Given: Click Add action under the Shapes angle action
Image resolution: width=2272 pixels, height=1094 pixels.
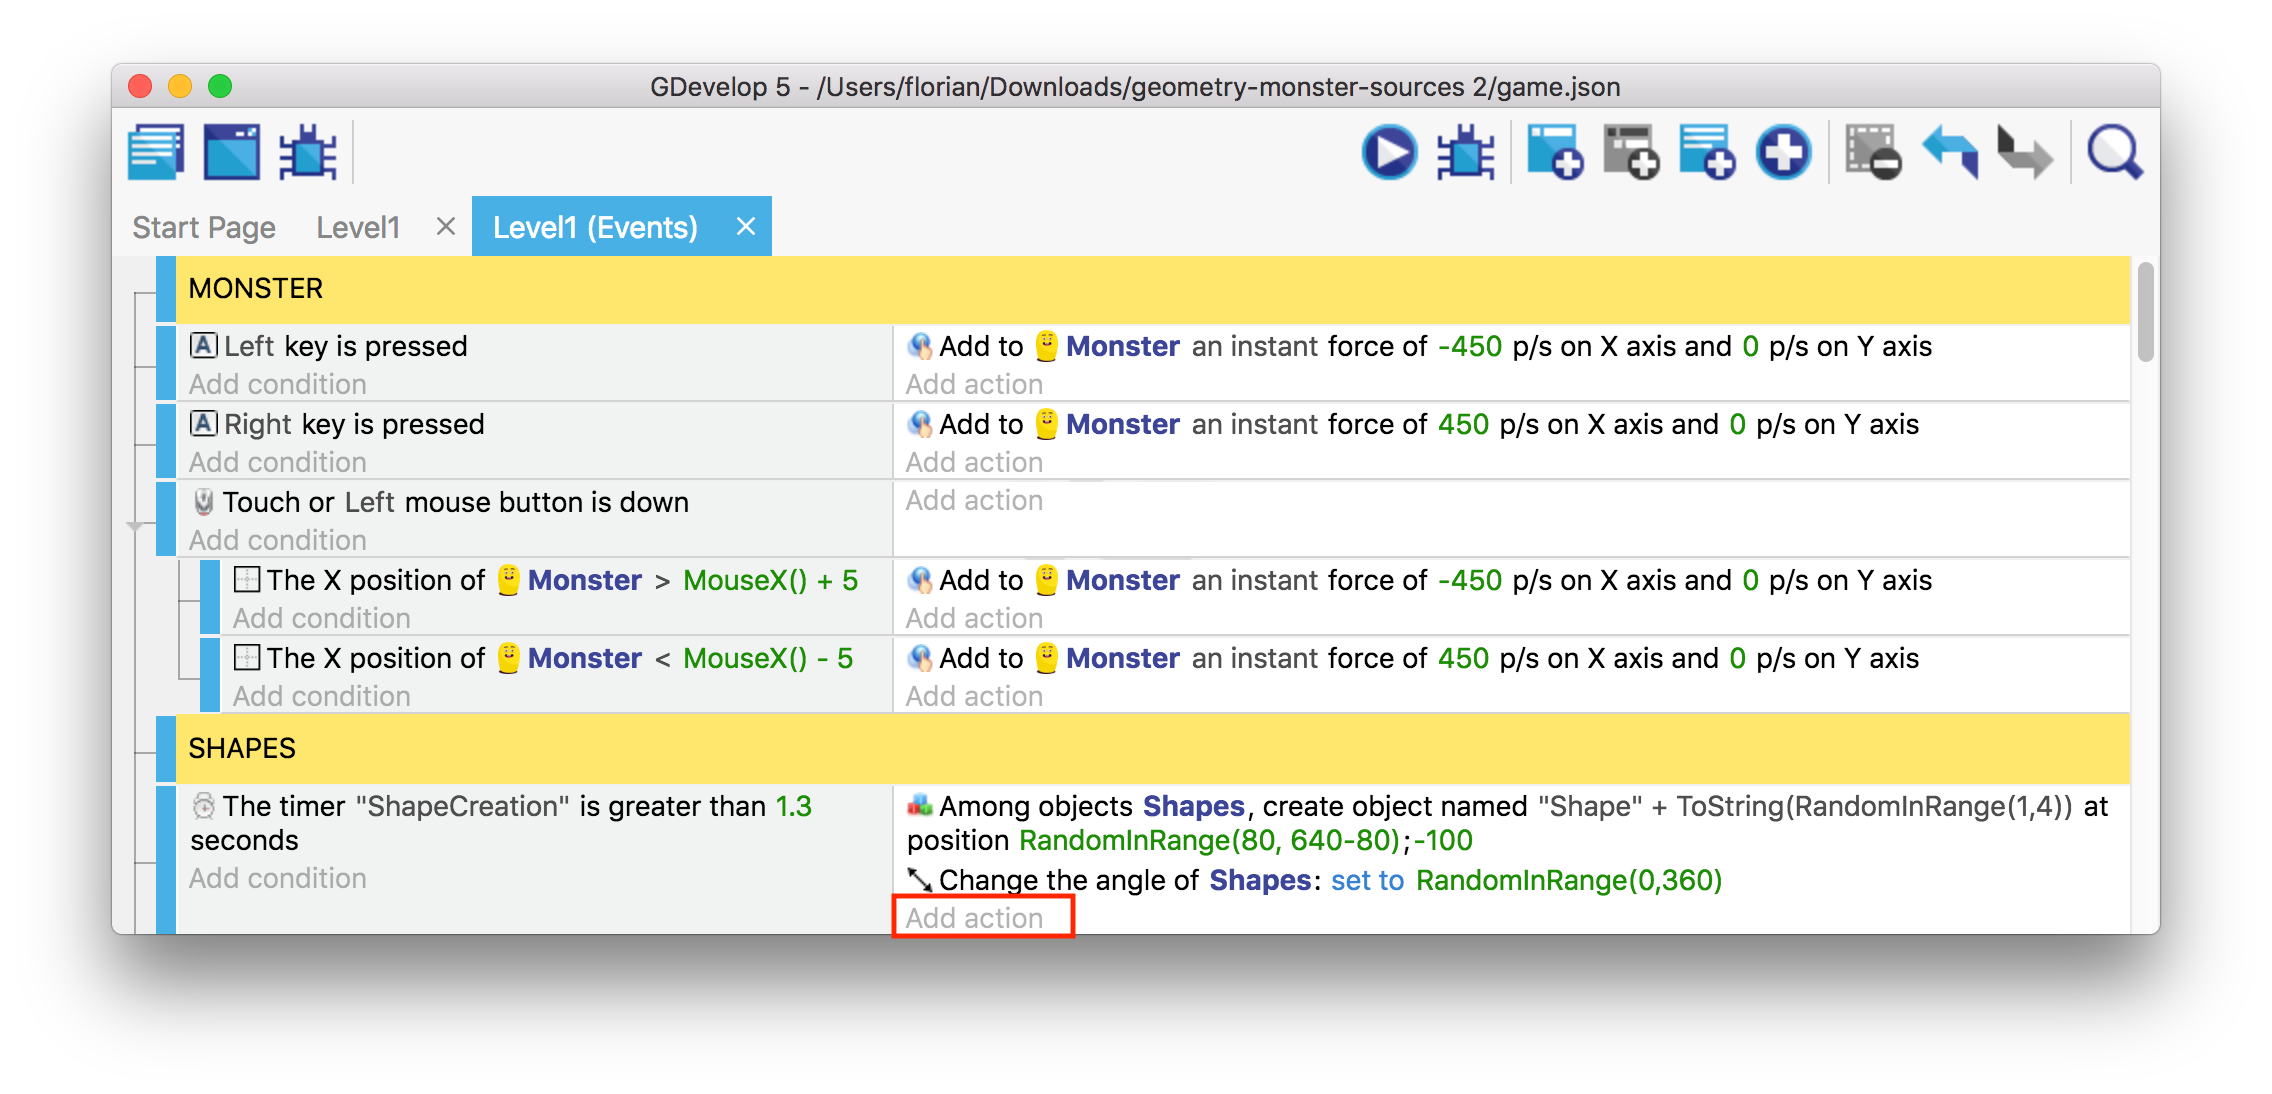Looking at the screenshot, I should [974, 918].
